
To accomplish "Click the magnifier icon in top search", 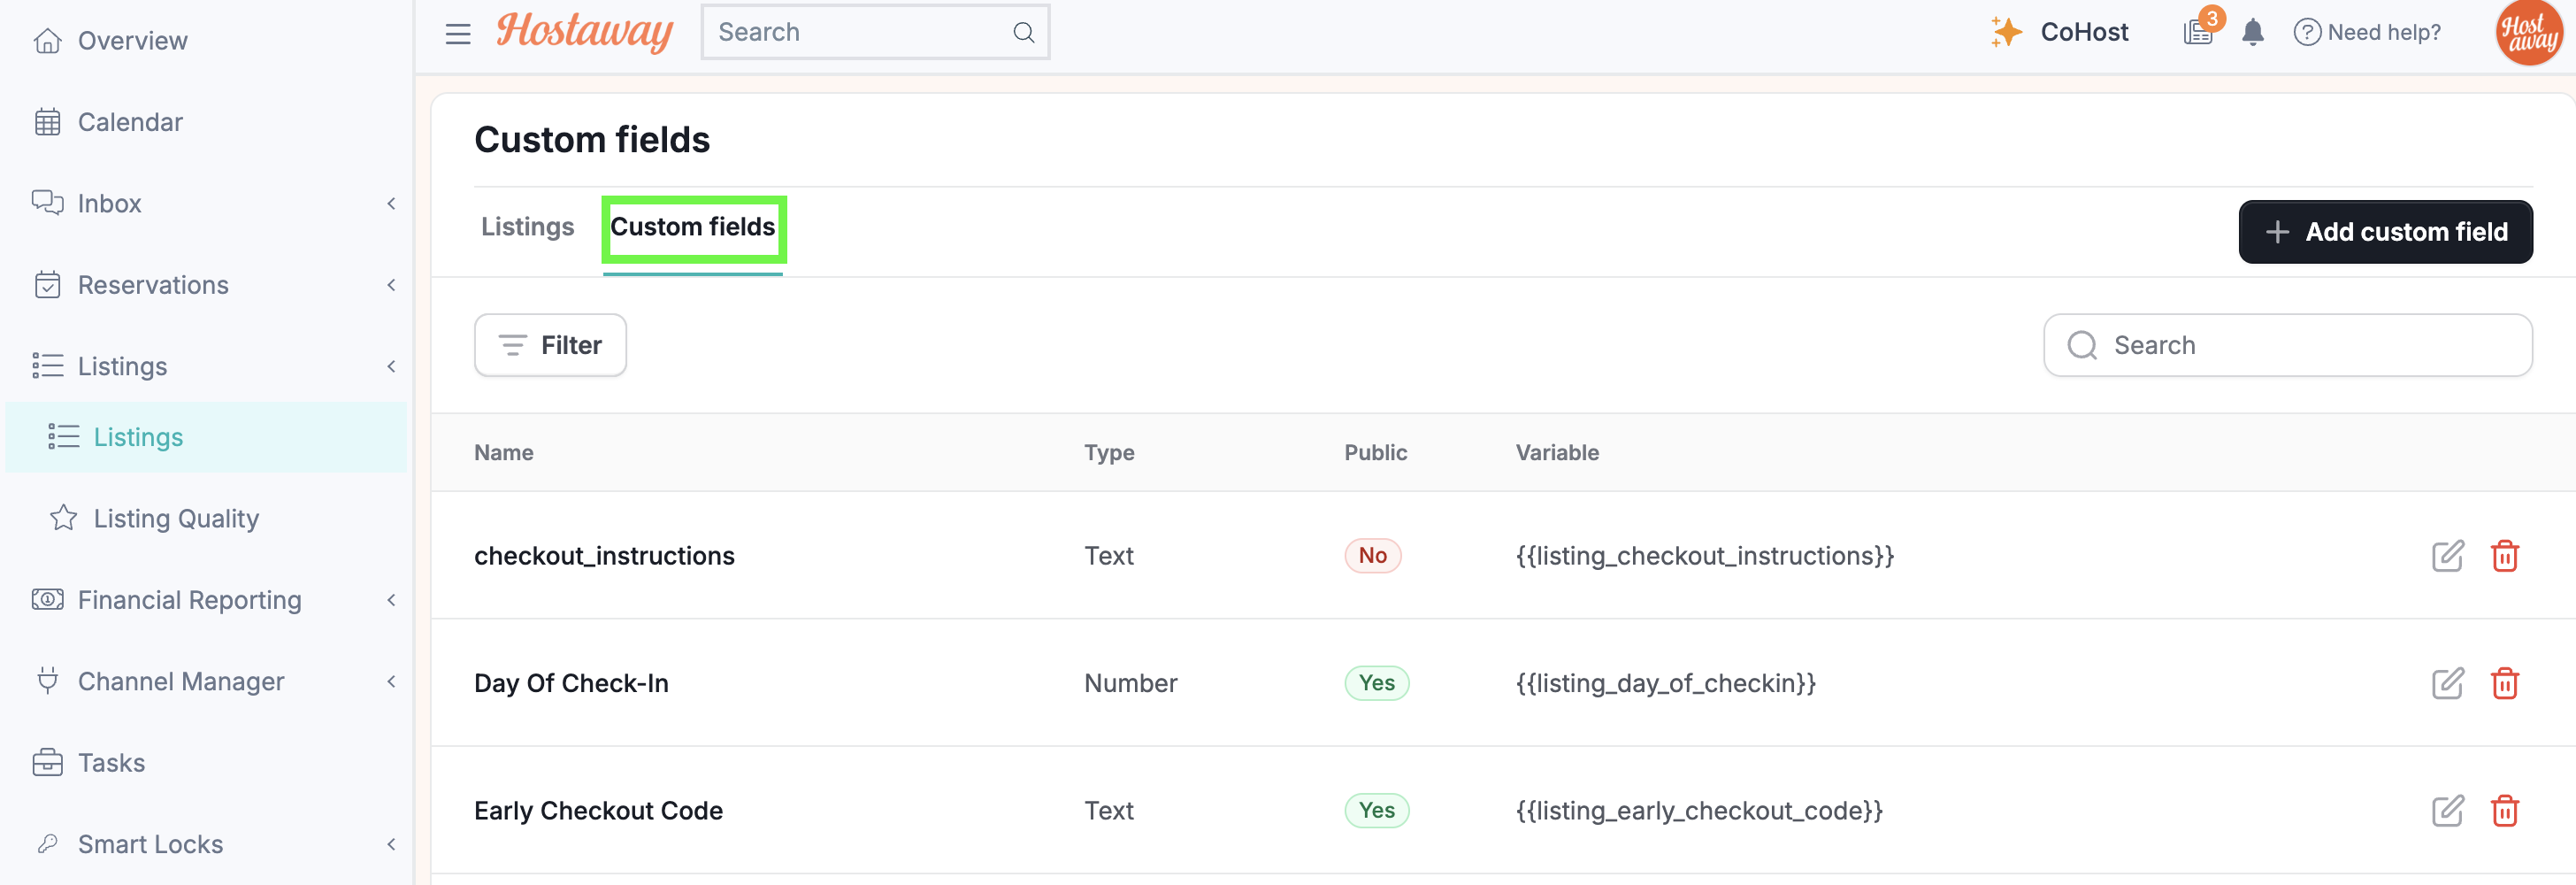I will click(x=1023, y=32).
